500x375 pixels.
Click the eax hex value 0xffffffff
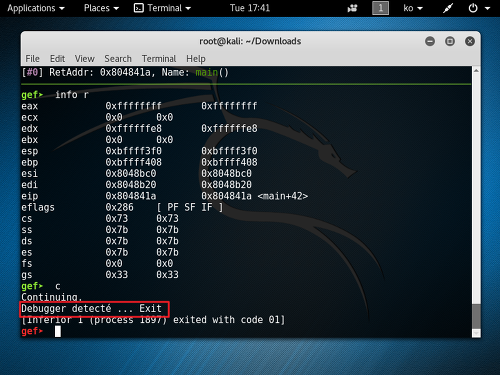point(133,106)
